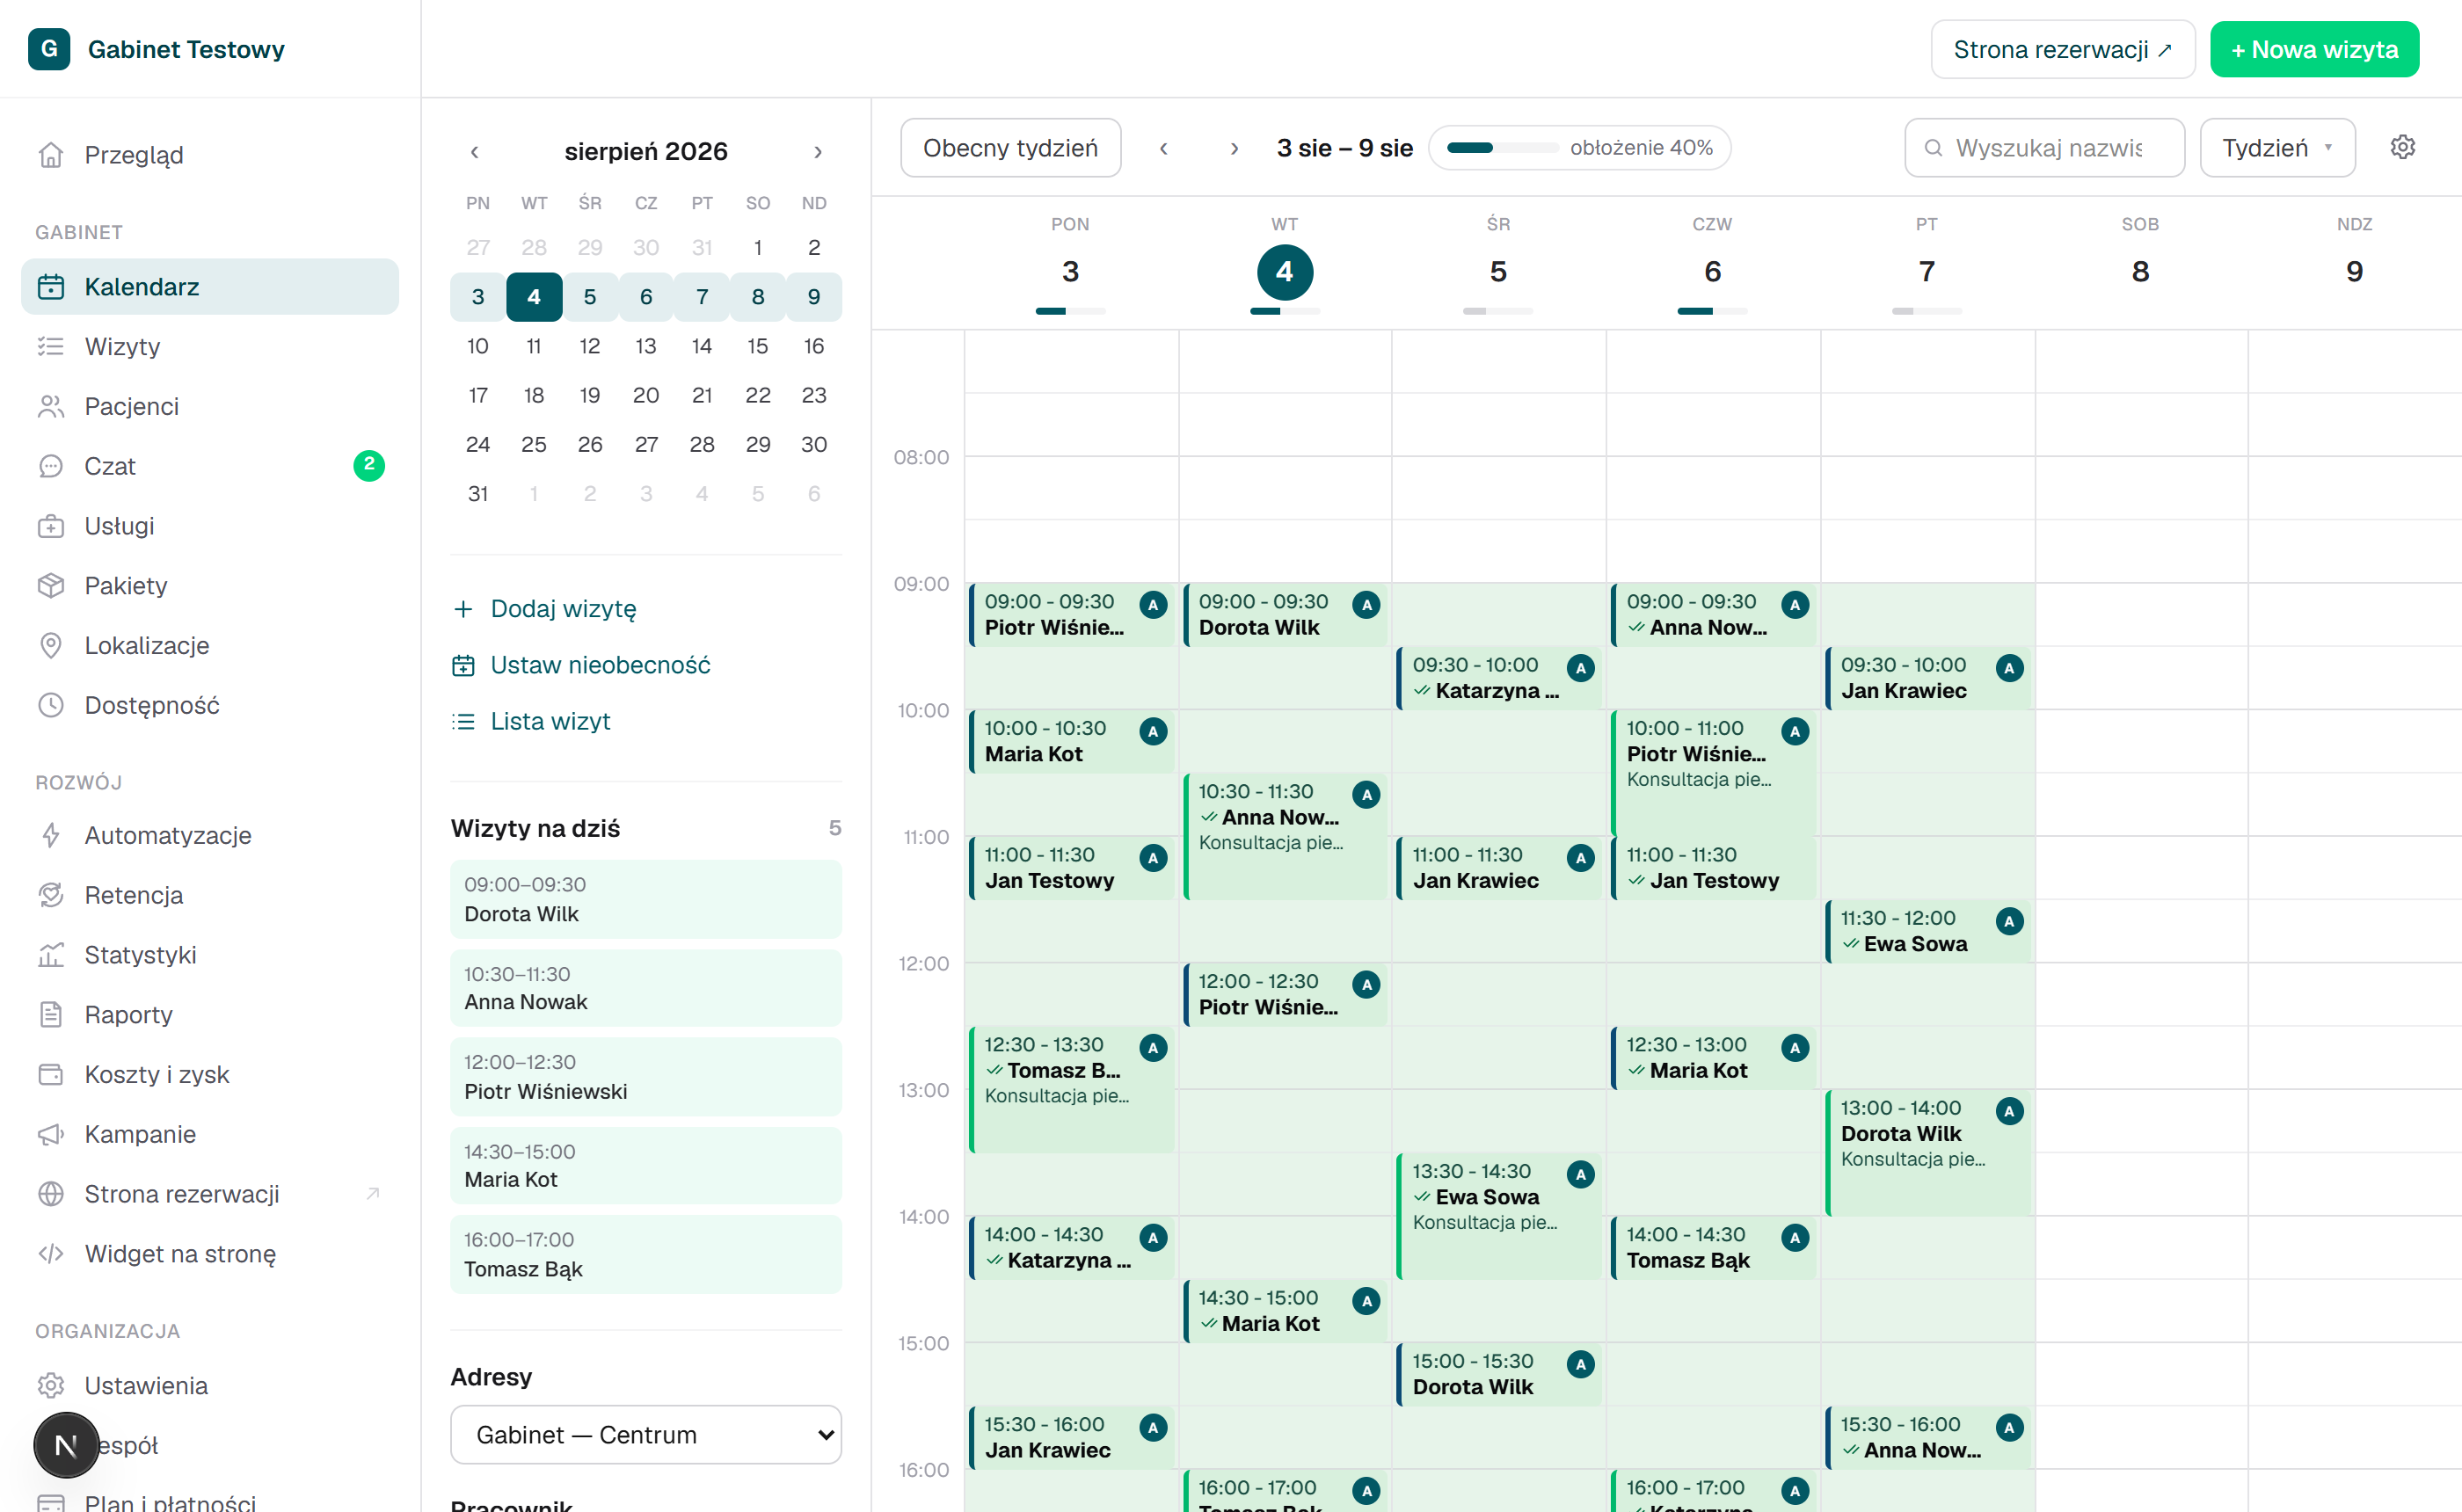Open Wednesday 09:30 Katarzyna appointment
Image resolution: width=2462 pixels, height=1512 pixels.
(x=1499, y=678)
